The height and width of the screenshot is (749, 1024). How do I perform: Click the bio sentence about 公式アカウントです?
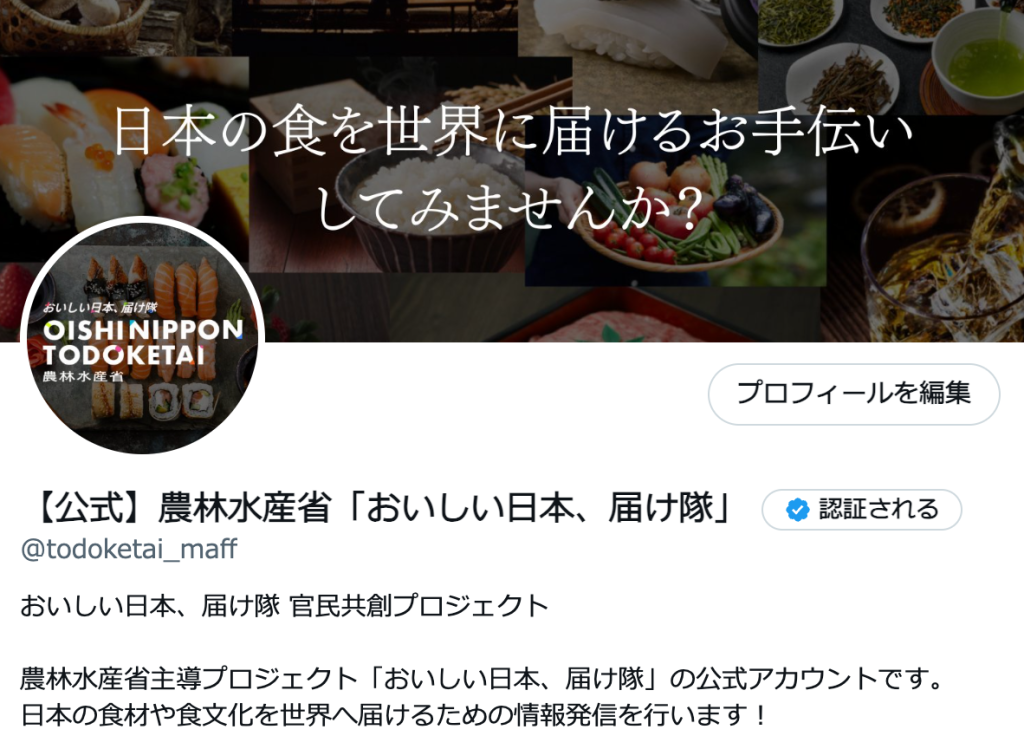pos(482,679)
